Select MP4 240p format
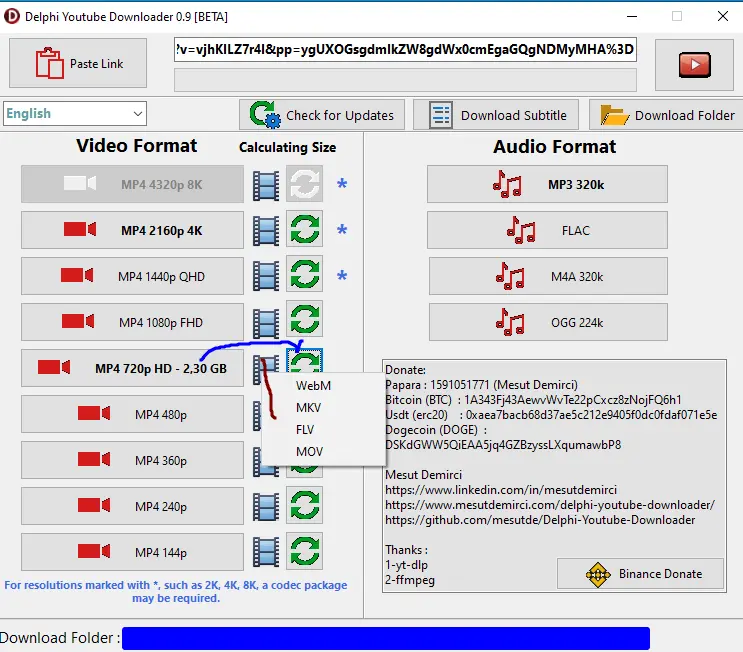The height and width of the screenshot is (652, 743). (132, 506)
